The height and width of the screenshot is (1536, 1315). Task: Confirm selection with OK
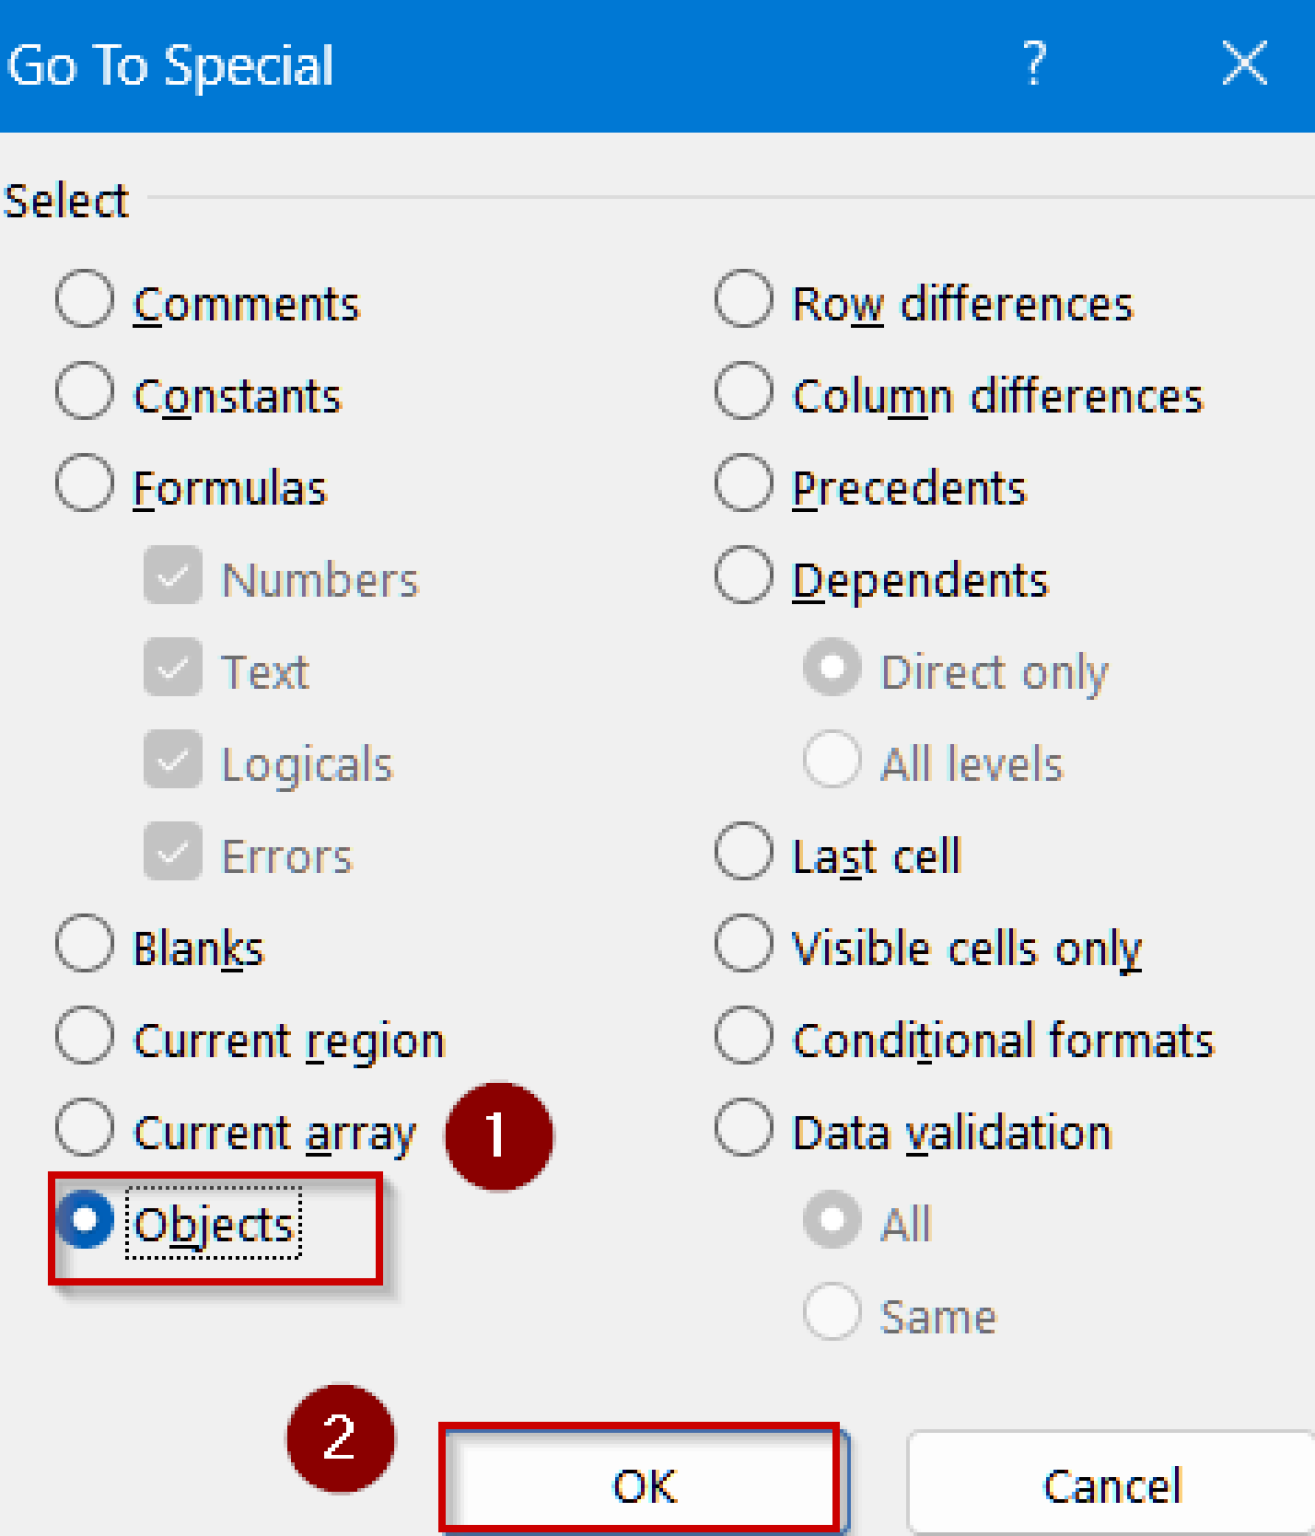tap(641, 1484)
